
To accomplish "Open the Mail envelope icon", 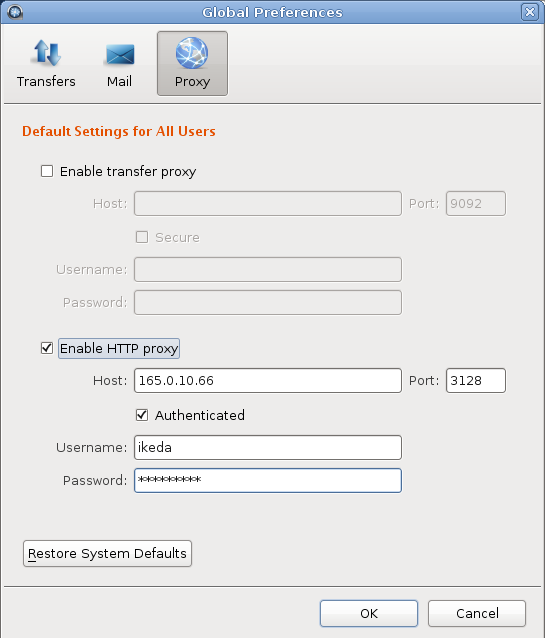I will click(x=120, y=55).
